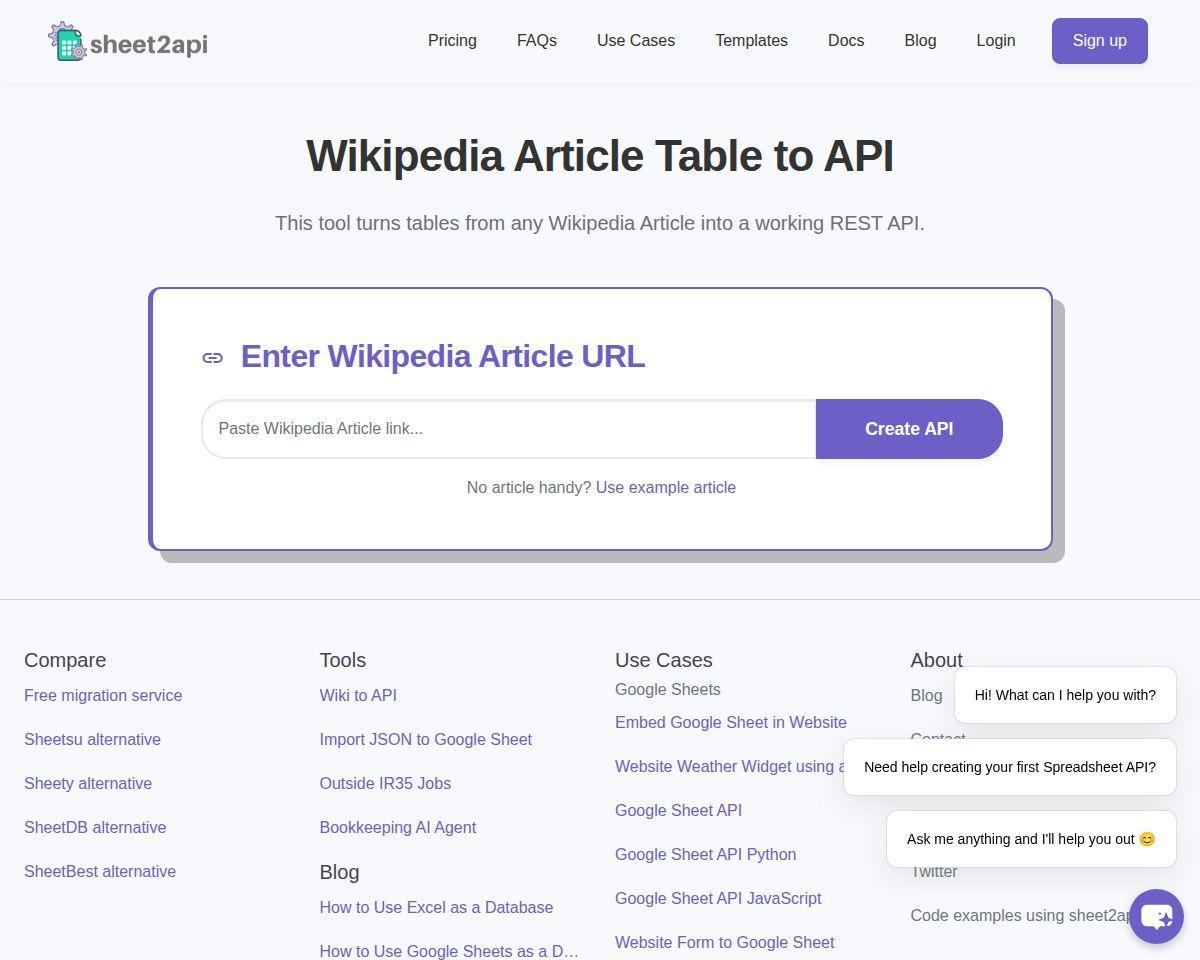Viewport: 1200px width, 960px height.
Task: Open SheetBest alternative link
Action: point(100,871)
